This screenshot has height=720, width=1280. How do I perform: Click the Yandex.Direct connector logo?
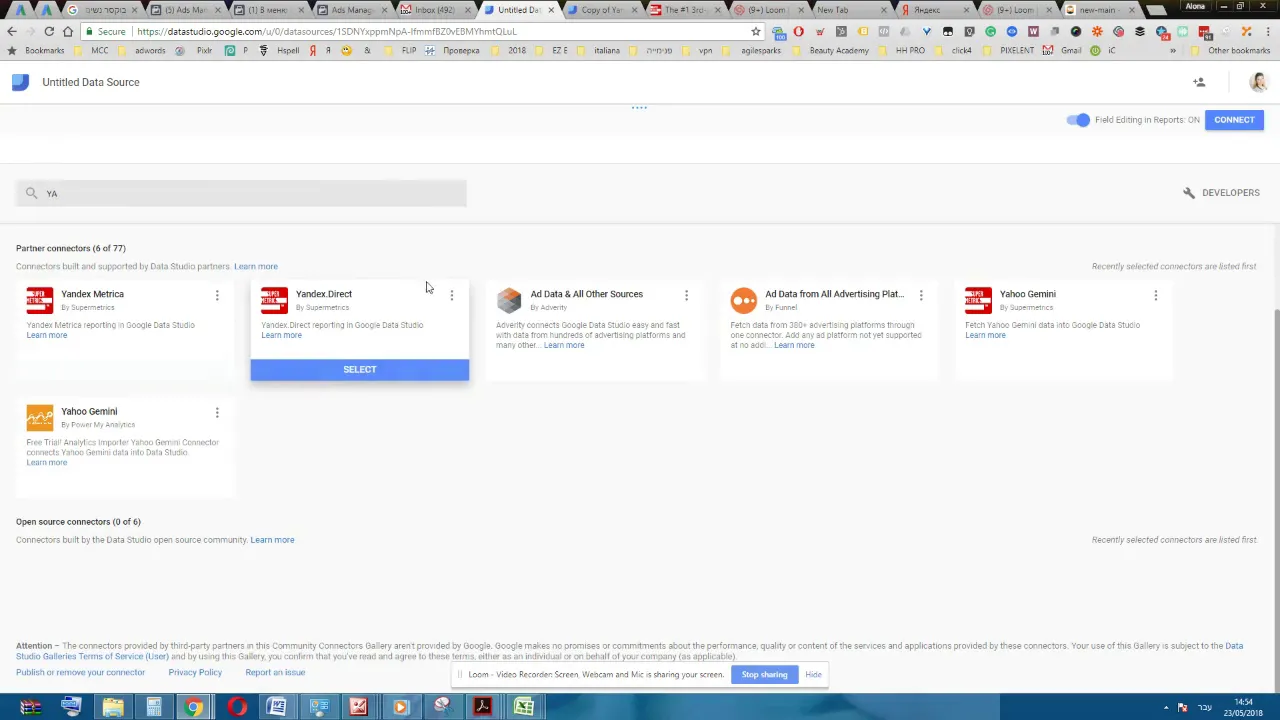click(274, 300)
